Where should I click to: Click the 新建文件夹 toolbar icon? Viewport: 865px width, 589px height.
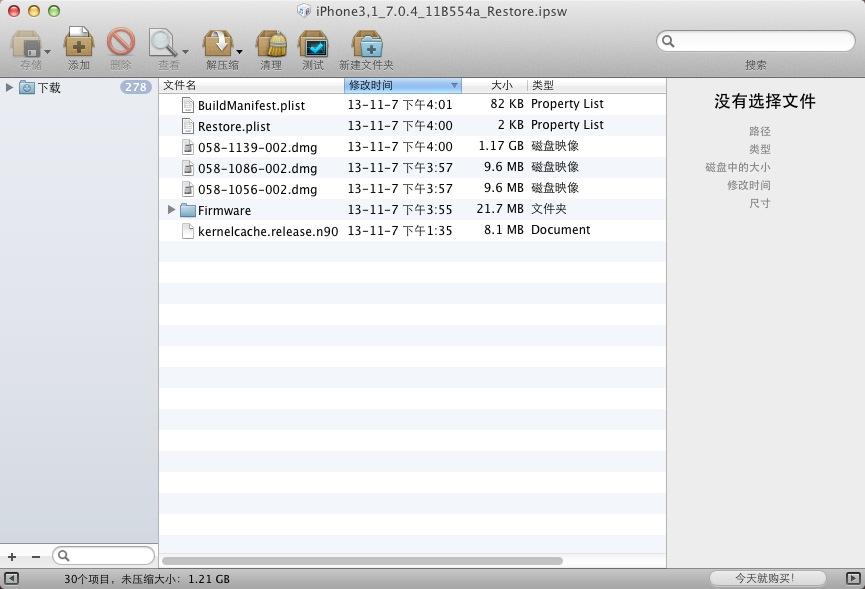[x=367, y=43]
